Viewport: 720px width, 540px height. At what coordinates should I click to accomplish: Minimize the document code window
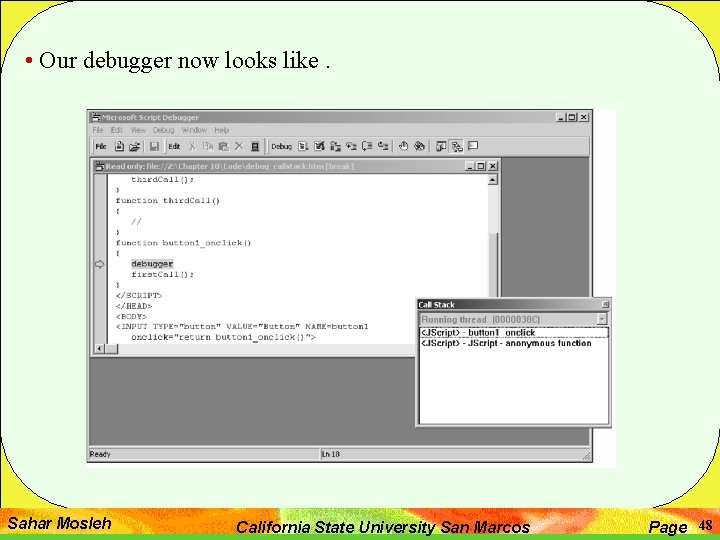(469, 166)
